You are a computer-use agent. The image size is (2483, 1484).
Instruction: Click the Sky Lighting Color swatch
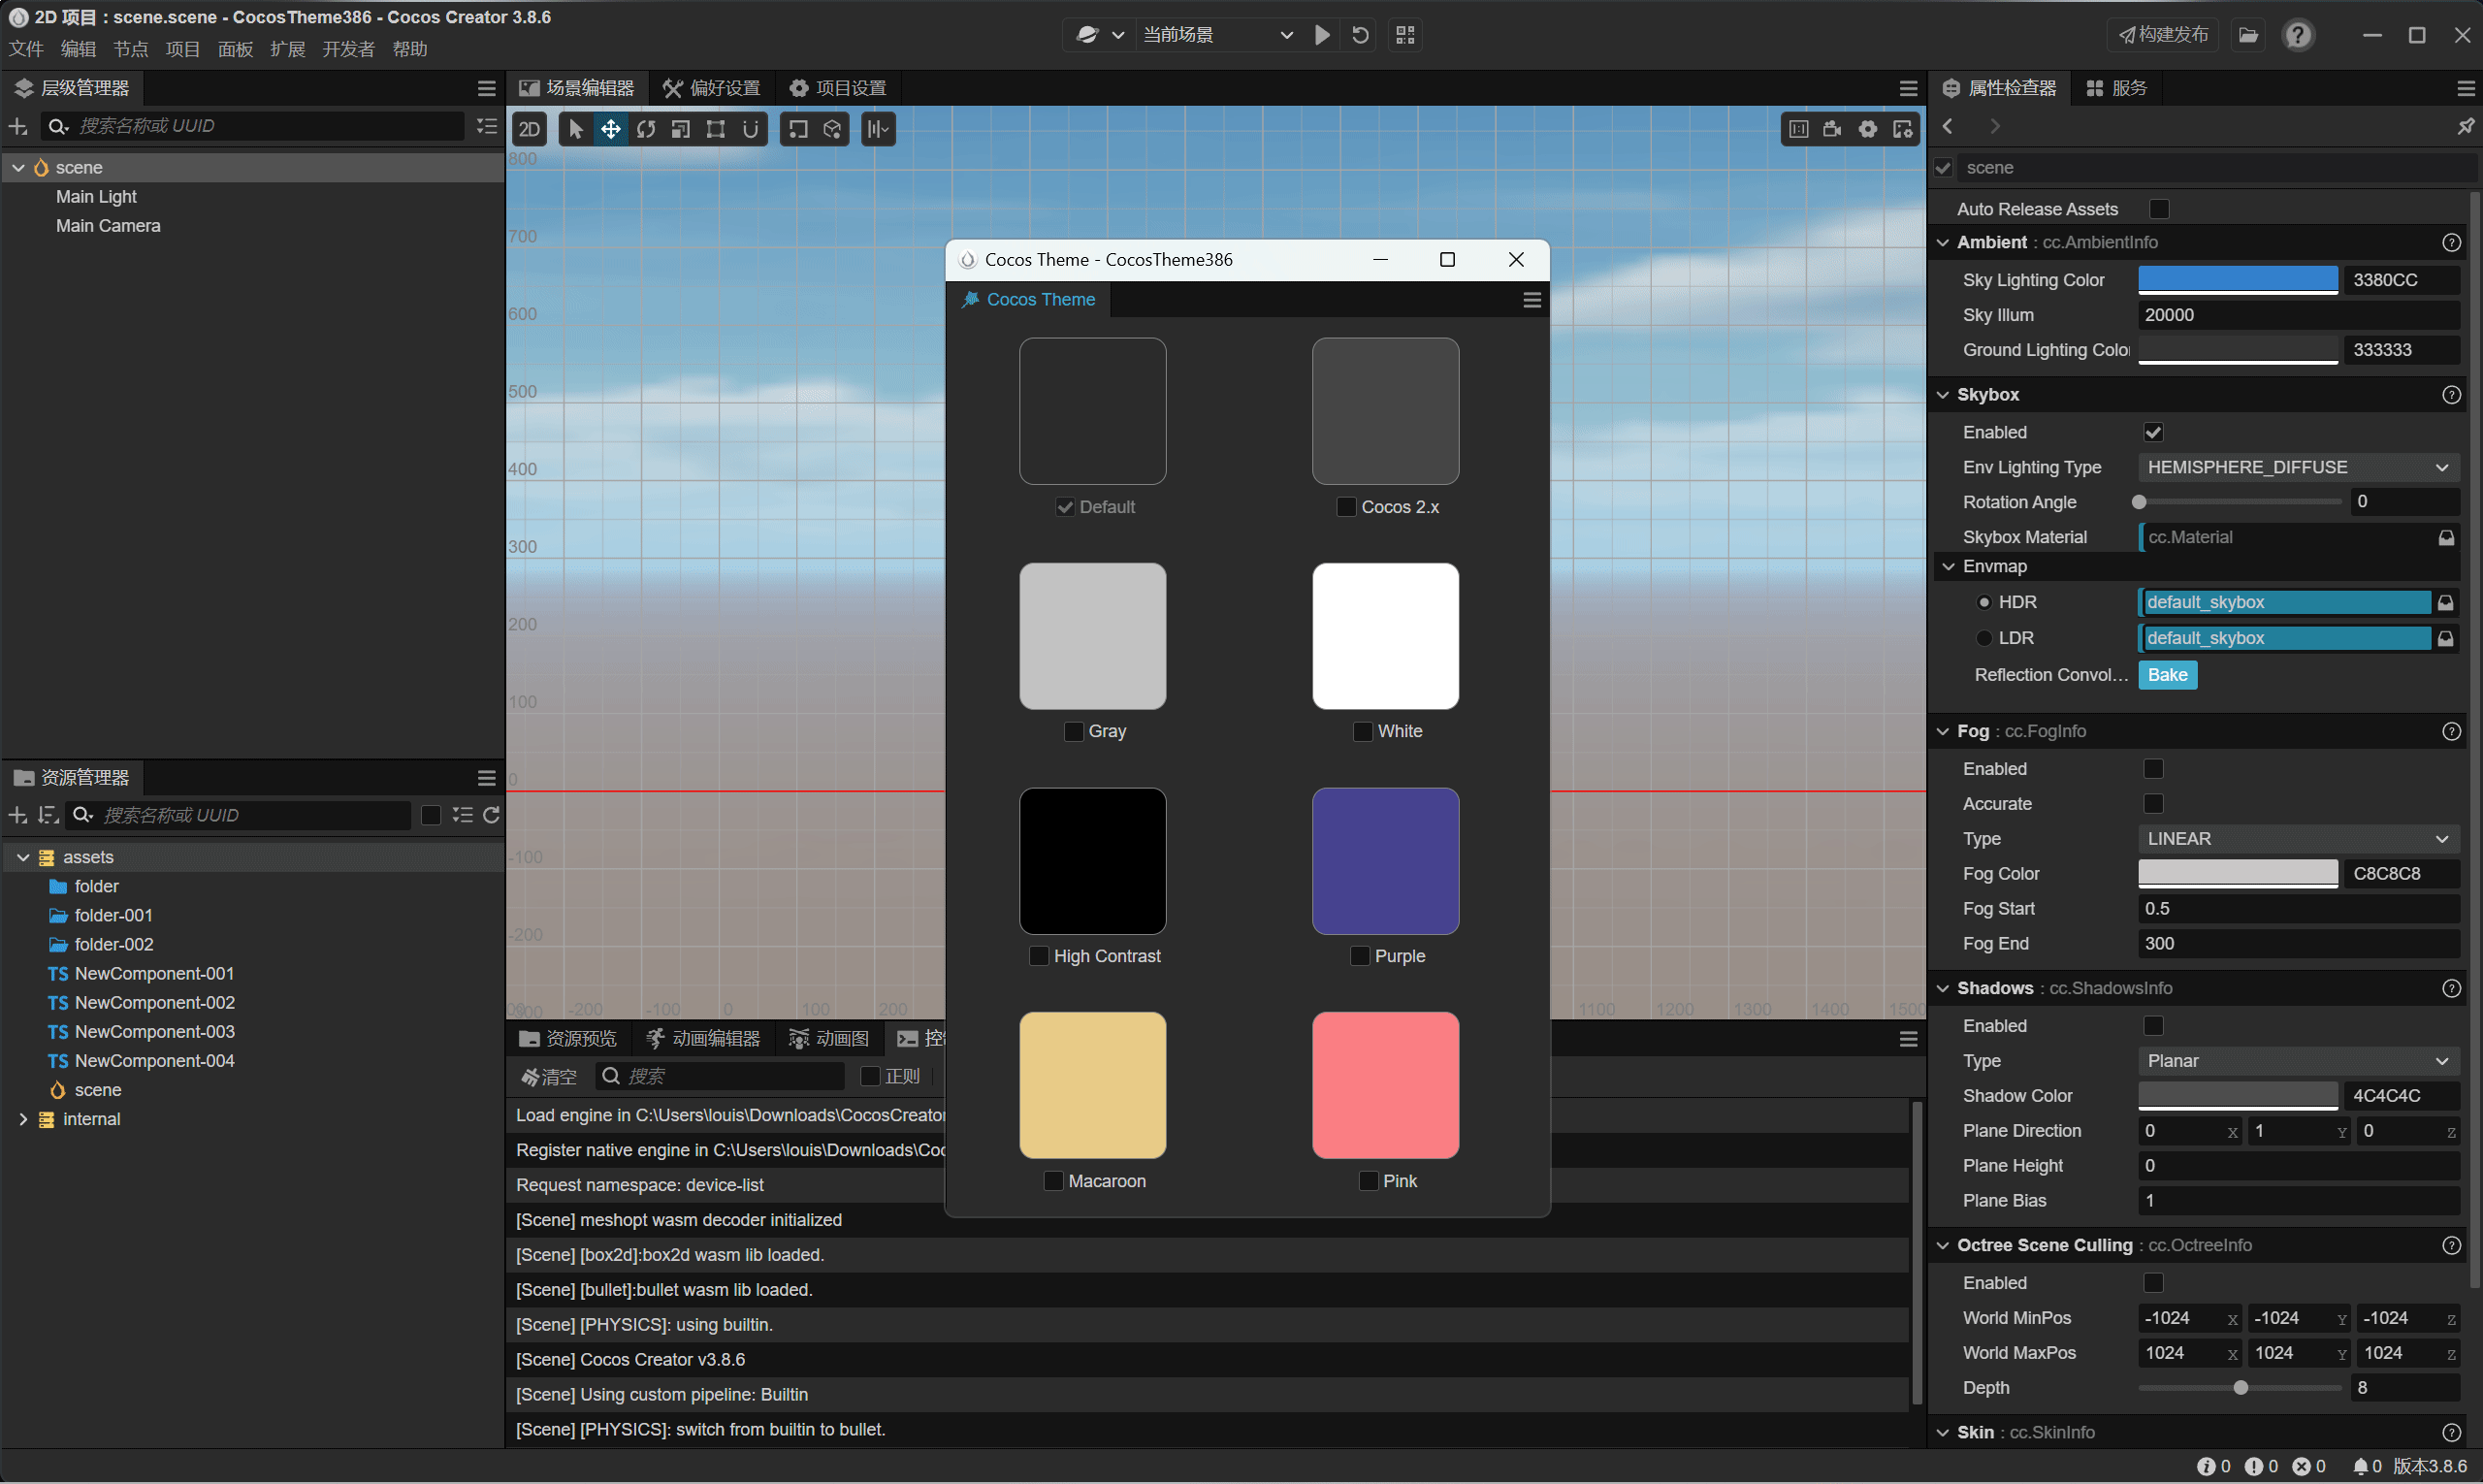[x=2238, y=280]
